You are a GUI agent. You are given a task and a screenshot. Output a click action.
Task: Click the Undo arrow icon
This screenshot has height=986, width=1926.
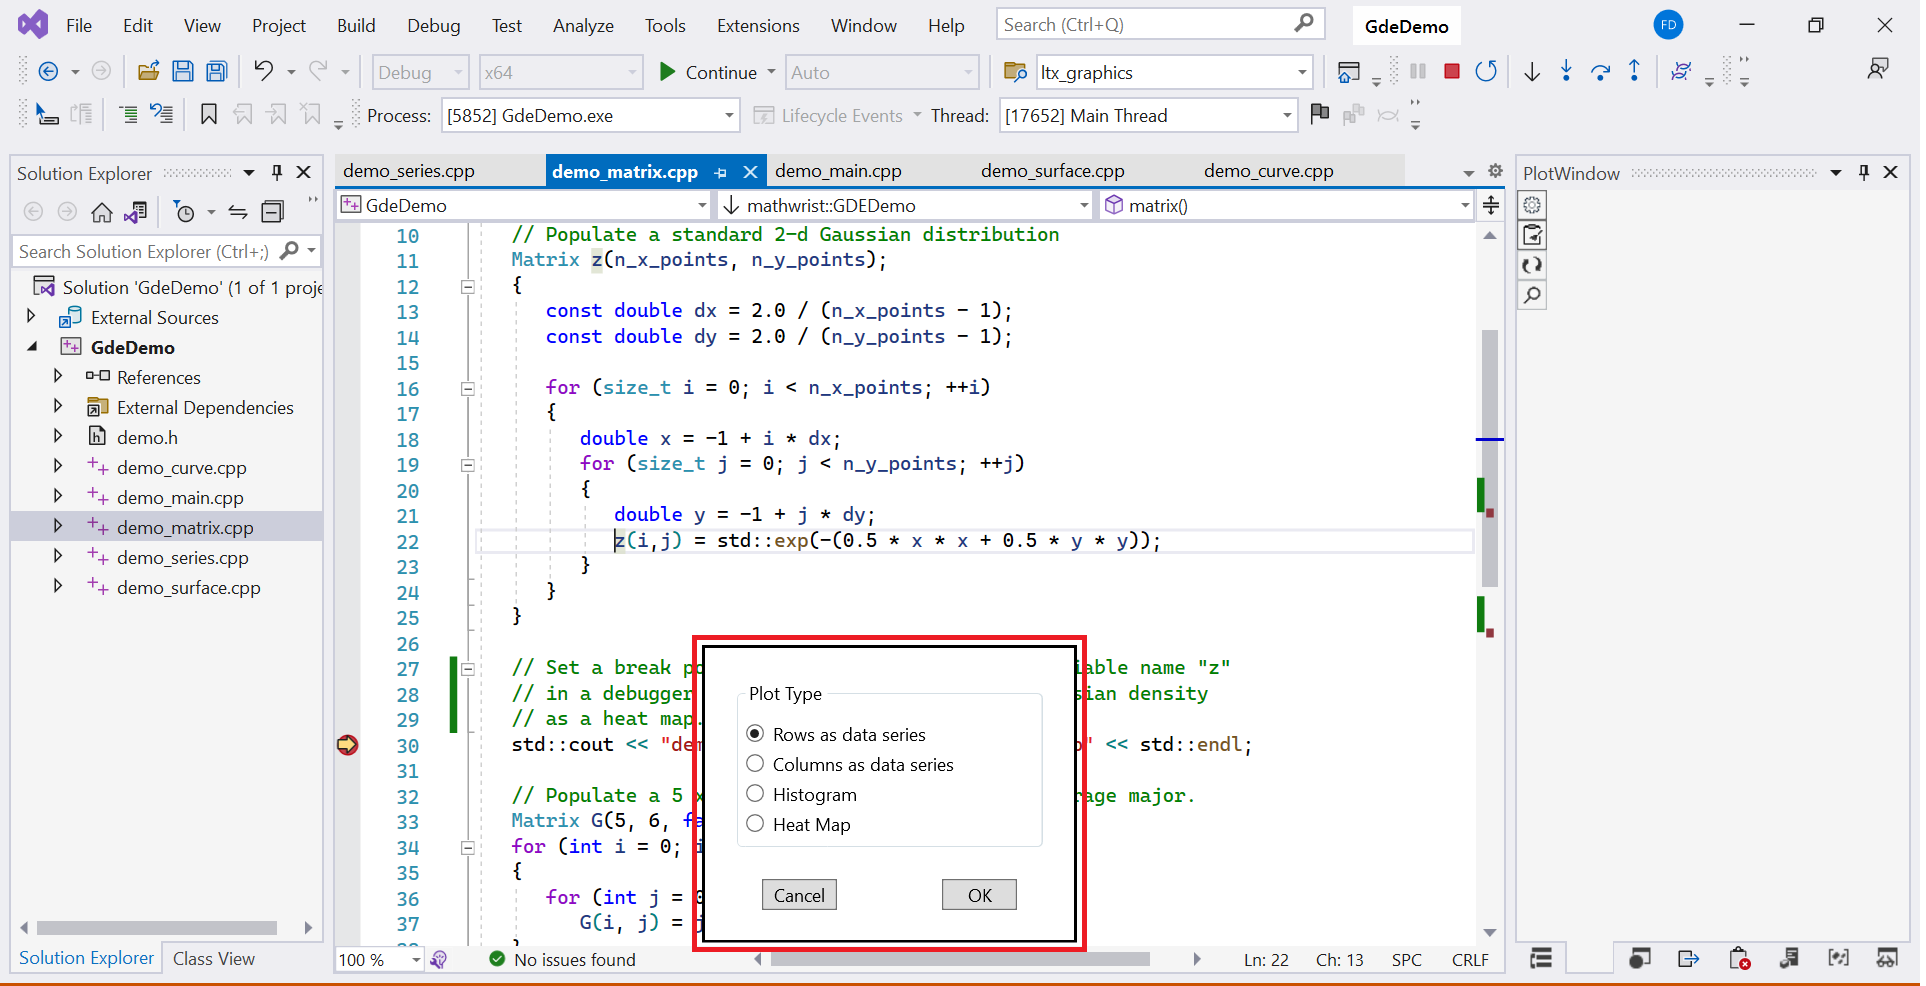[x=263, y=70]
